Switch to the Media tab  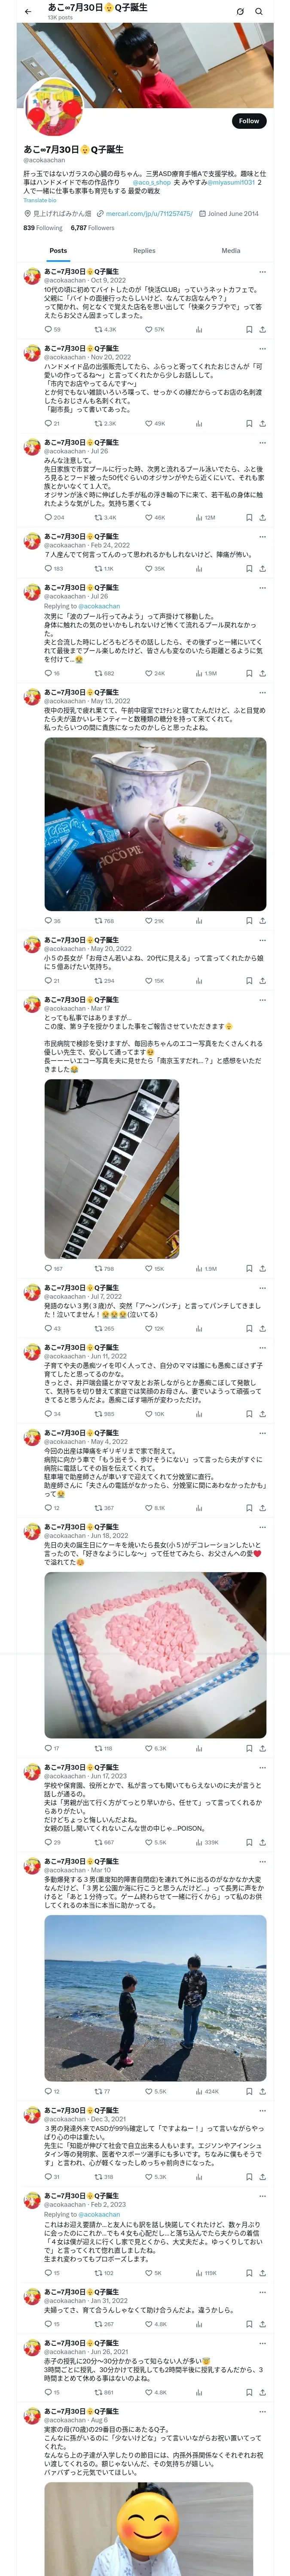(x=231, y=251)
